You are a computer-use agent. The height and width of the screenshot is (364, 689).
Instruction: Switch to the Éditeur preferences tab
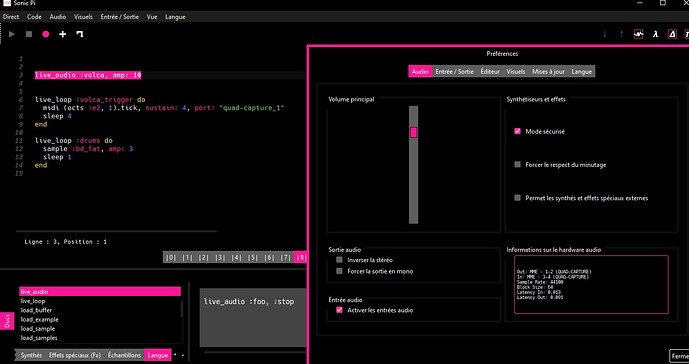point(490,71)
